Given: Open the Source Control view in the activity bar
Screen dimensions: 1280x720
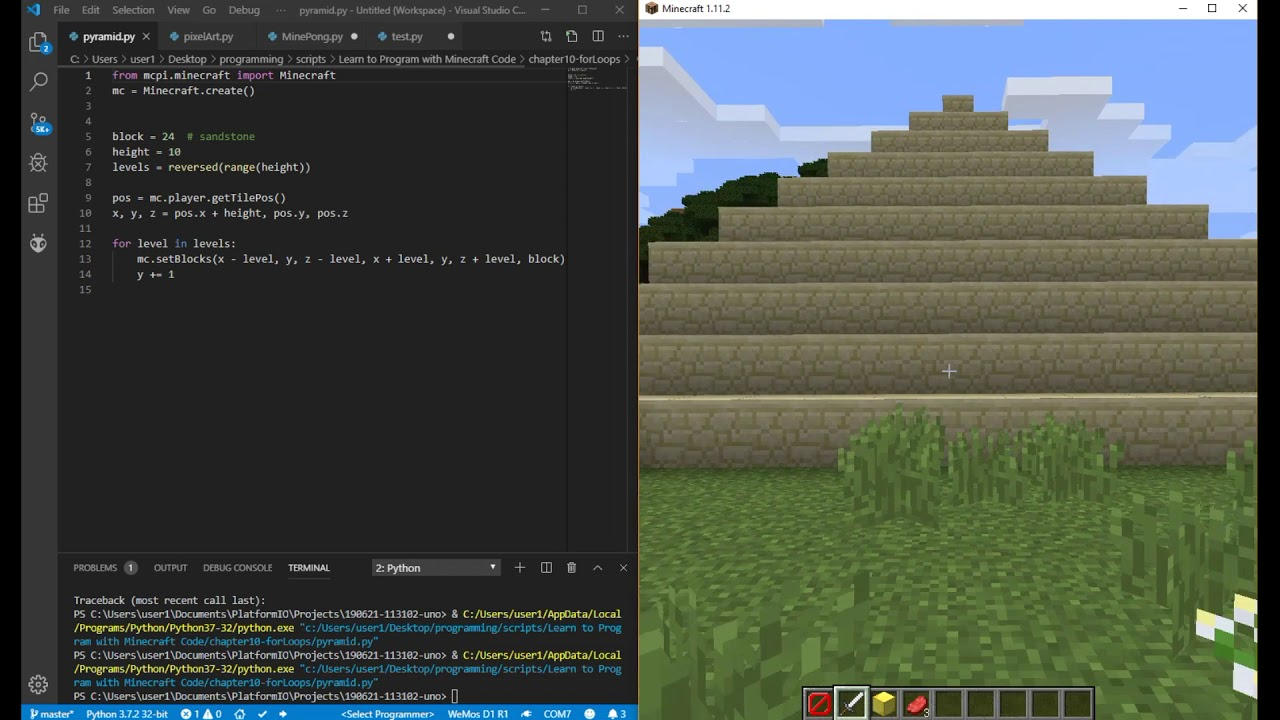Looking at the screenshot, I should 38,122.
